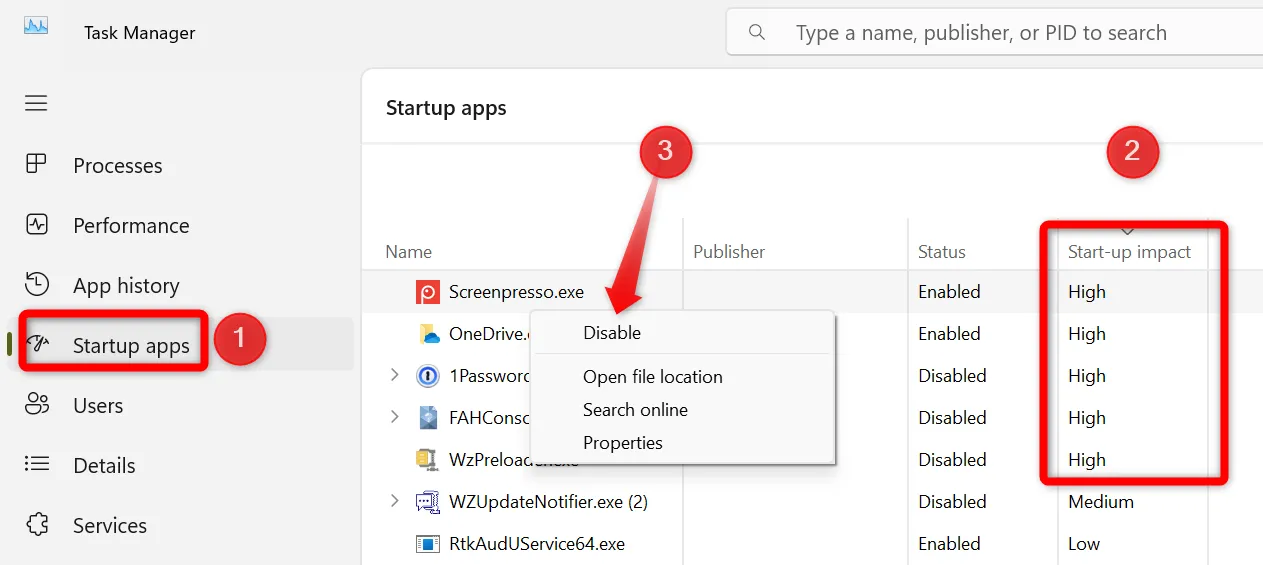Click the OneDrive cloud icon
Viewport: 1263px width, 565px height.
[428, 334]
